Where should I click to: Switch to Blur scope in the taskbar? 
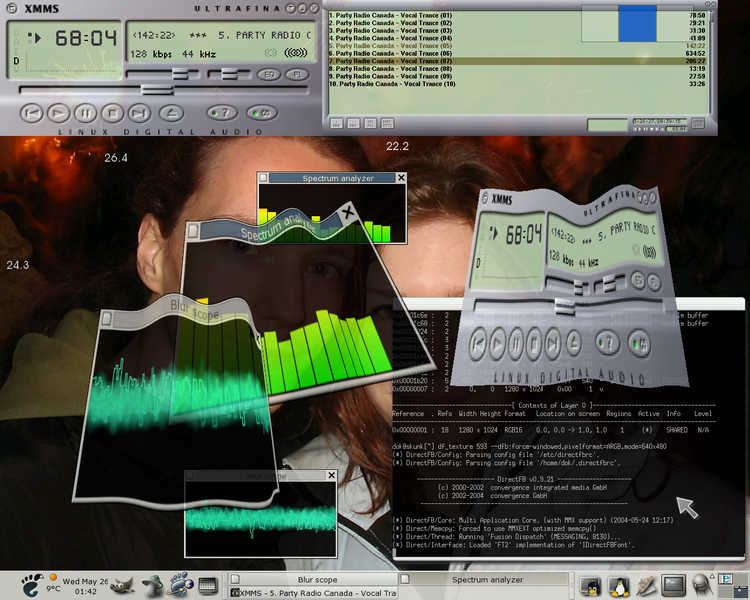pyautogui.click(x=313, y=579)
